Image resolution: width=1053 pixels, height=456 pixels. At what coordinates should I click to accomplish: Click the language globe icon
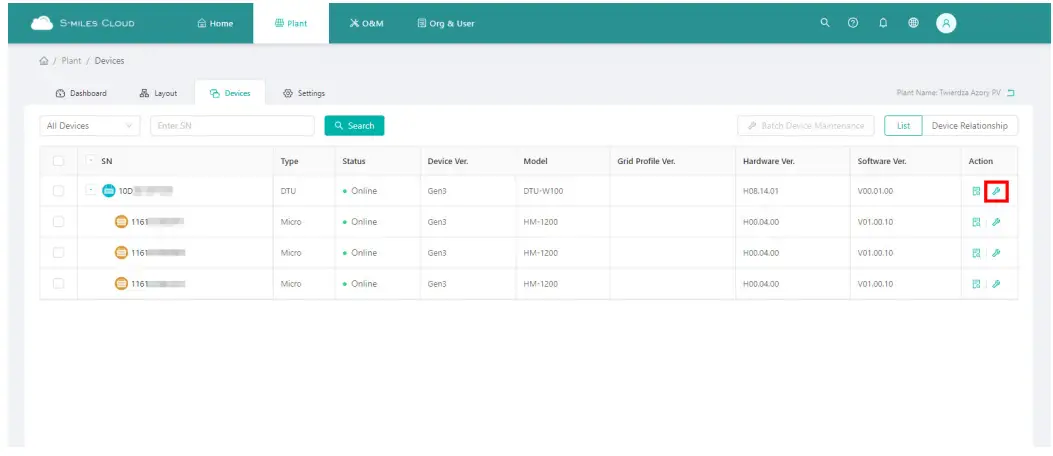(x=913, y=23)
